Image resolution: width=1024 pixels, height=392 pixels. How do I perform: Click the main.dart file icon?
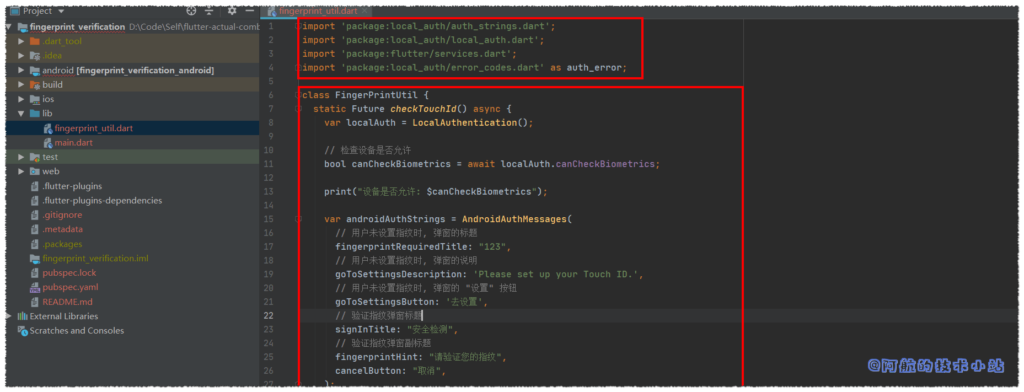pos(48,142)
